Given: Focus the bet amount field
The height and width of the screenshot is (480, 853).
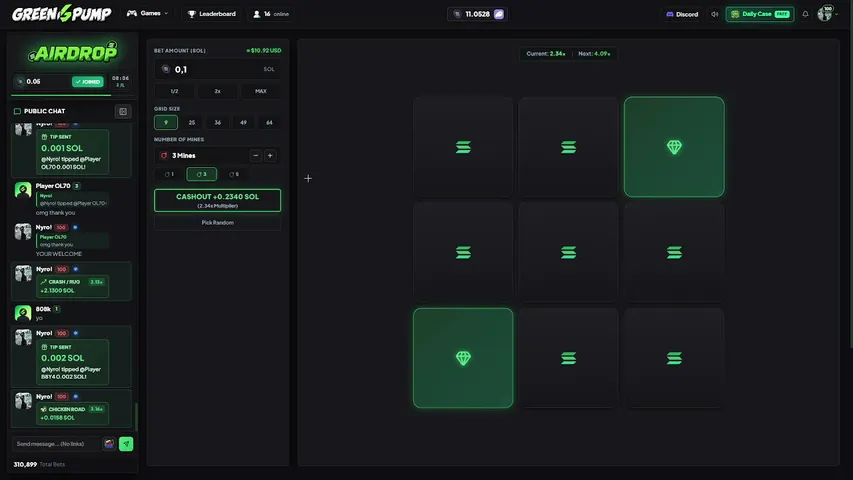Looking at the screenshot, I should [218, 70].
